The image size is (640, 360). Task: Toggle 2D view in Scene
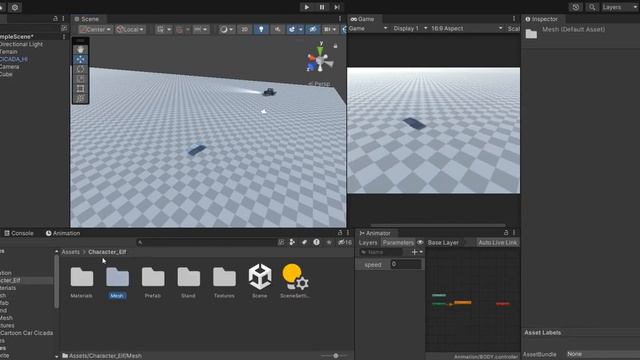244,29
